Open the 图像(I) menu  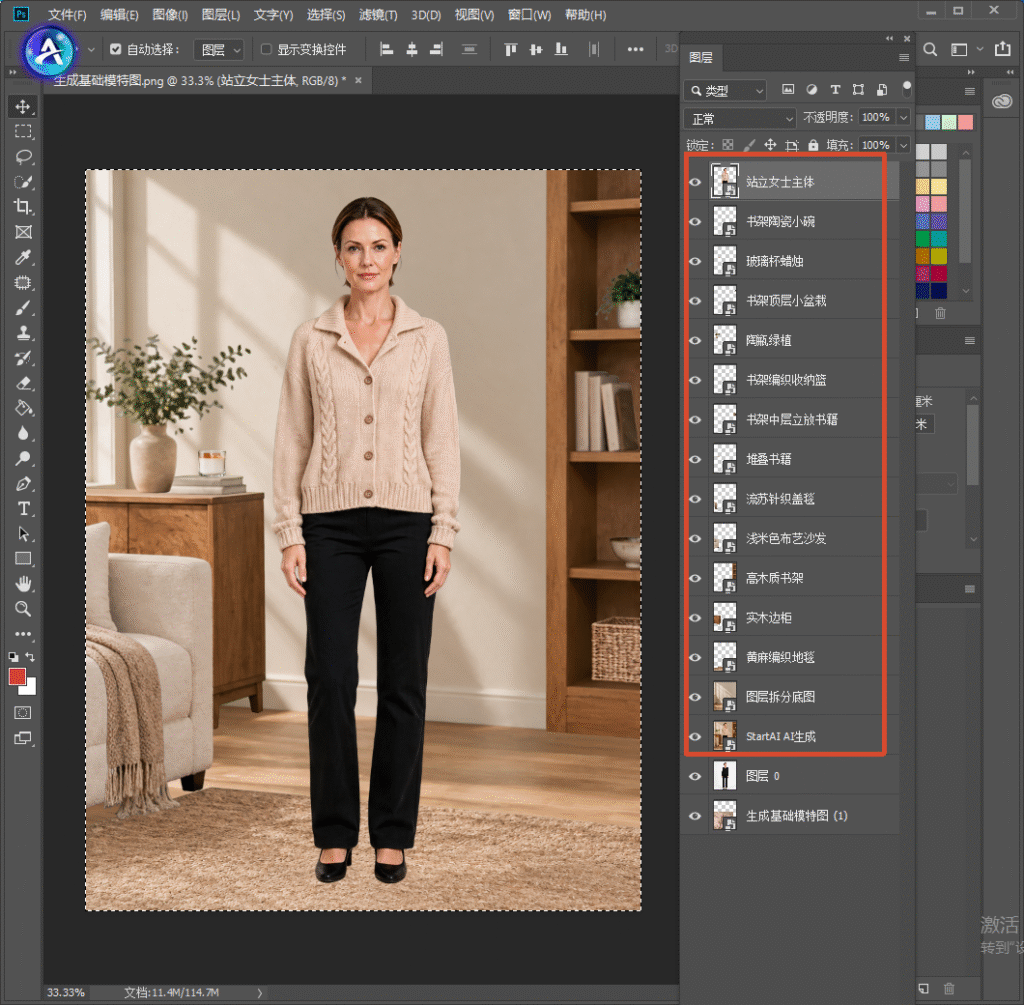tap(170, 14)
